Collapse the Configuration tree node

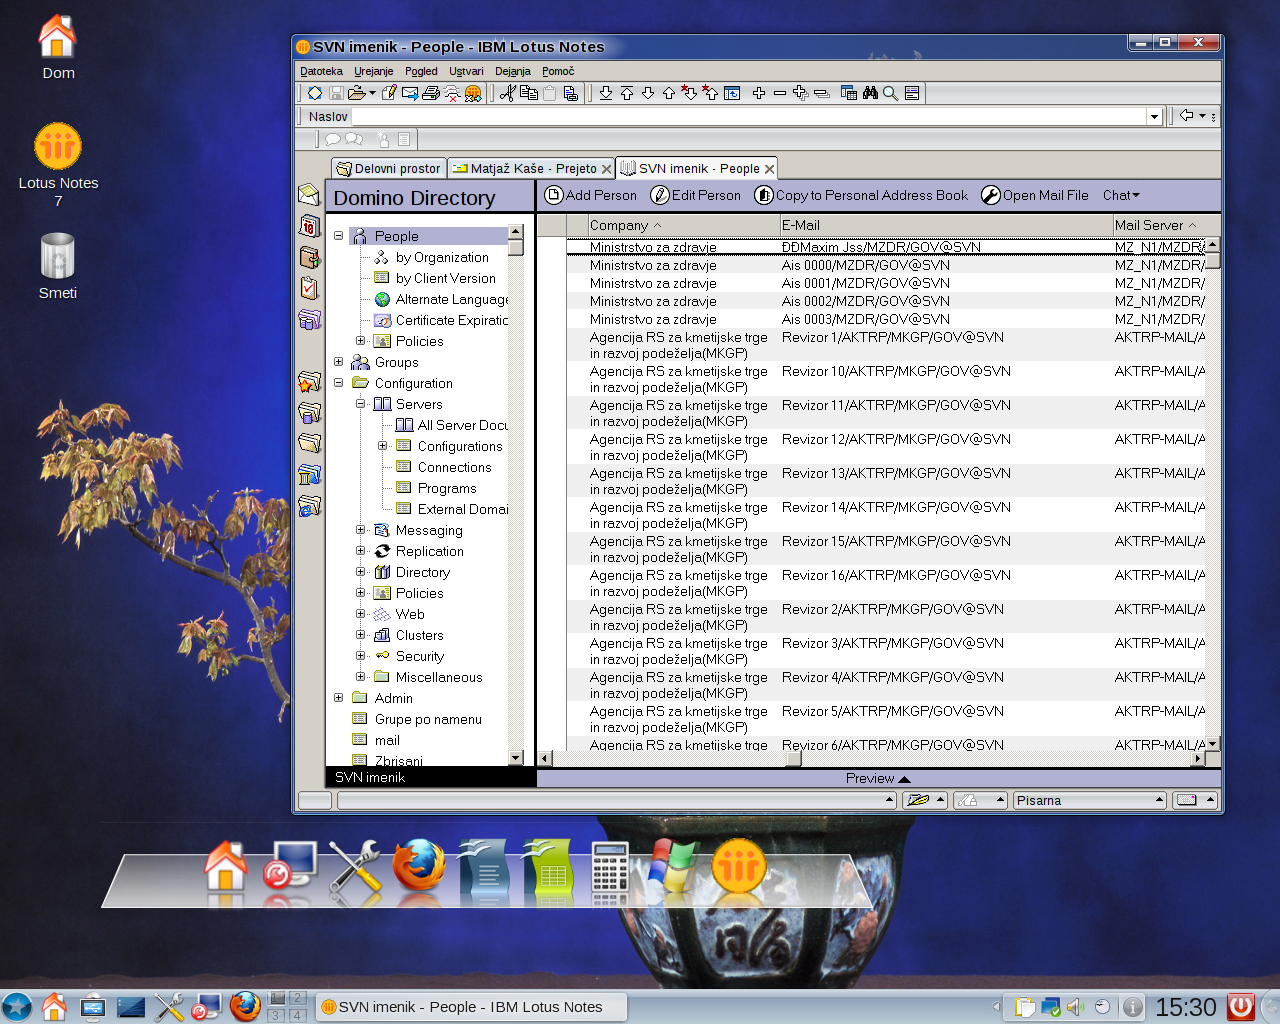coord(338,383)
